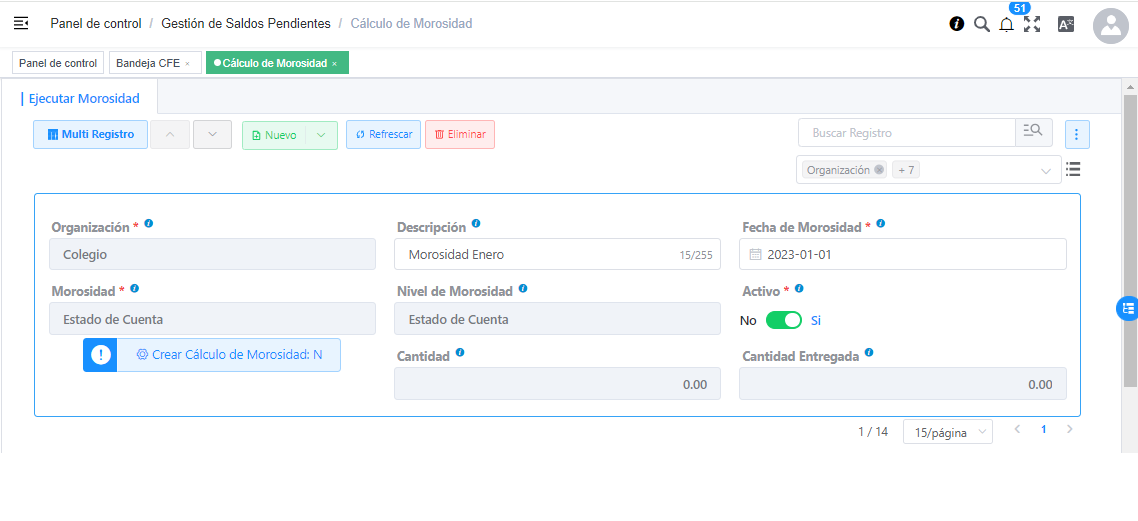This screenshot has height=521, width=1138.
Task: Expand the Nuevo button dropdown arrow
Action: [x=321, y=135]
